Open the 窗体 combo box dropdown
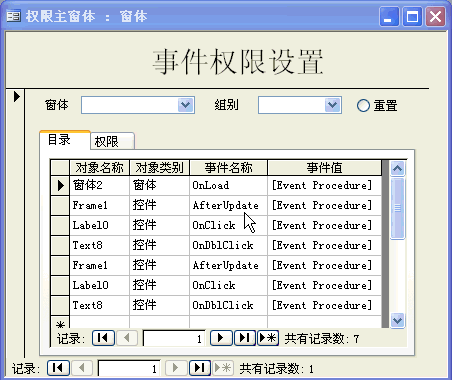The height and width of the screenshot is (380, 452). [185, 105]
